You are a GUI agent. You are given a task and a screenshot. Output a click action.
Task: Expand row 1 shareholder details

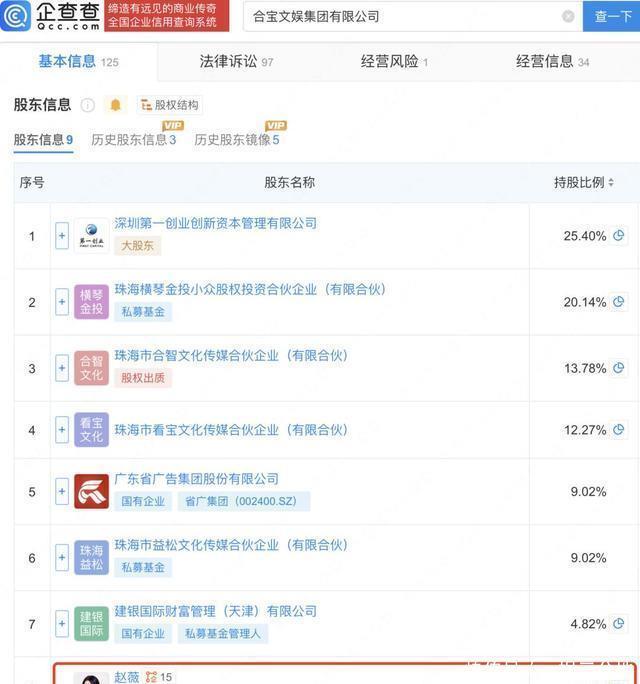(x=62, y=236)
